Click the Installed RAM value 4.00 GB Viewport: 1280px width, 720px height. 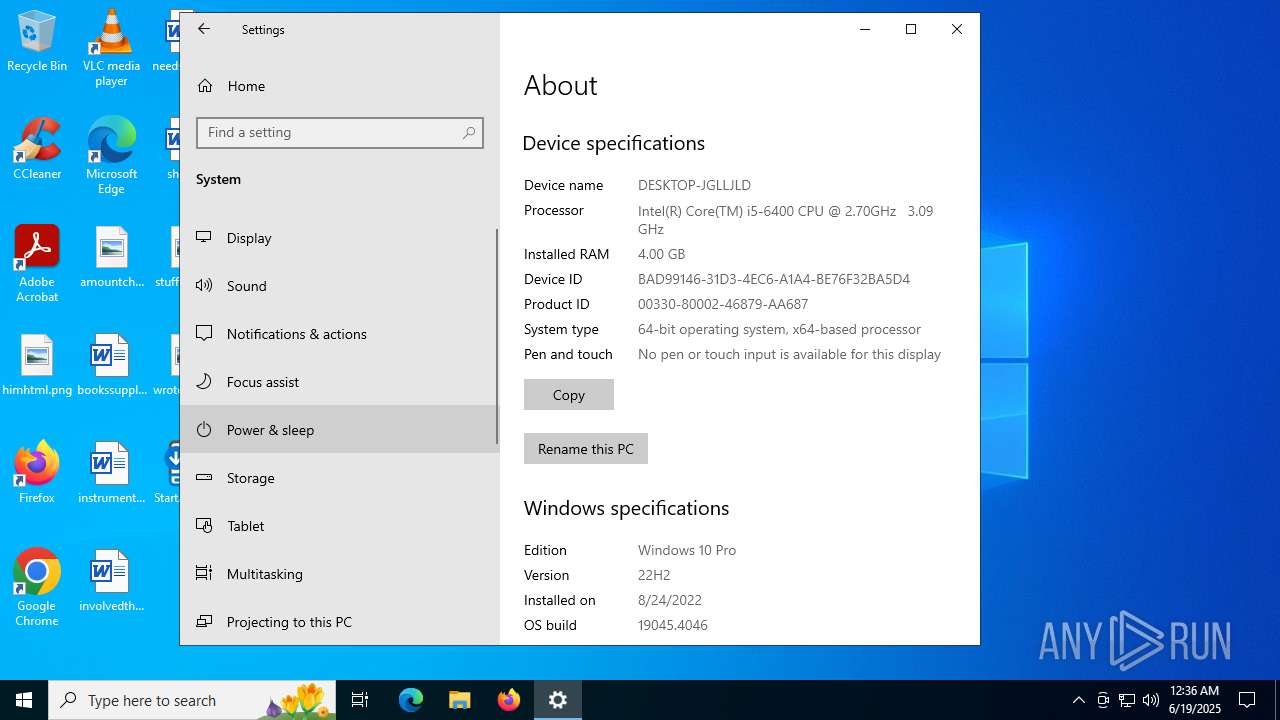pos(661,254)
